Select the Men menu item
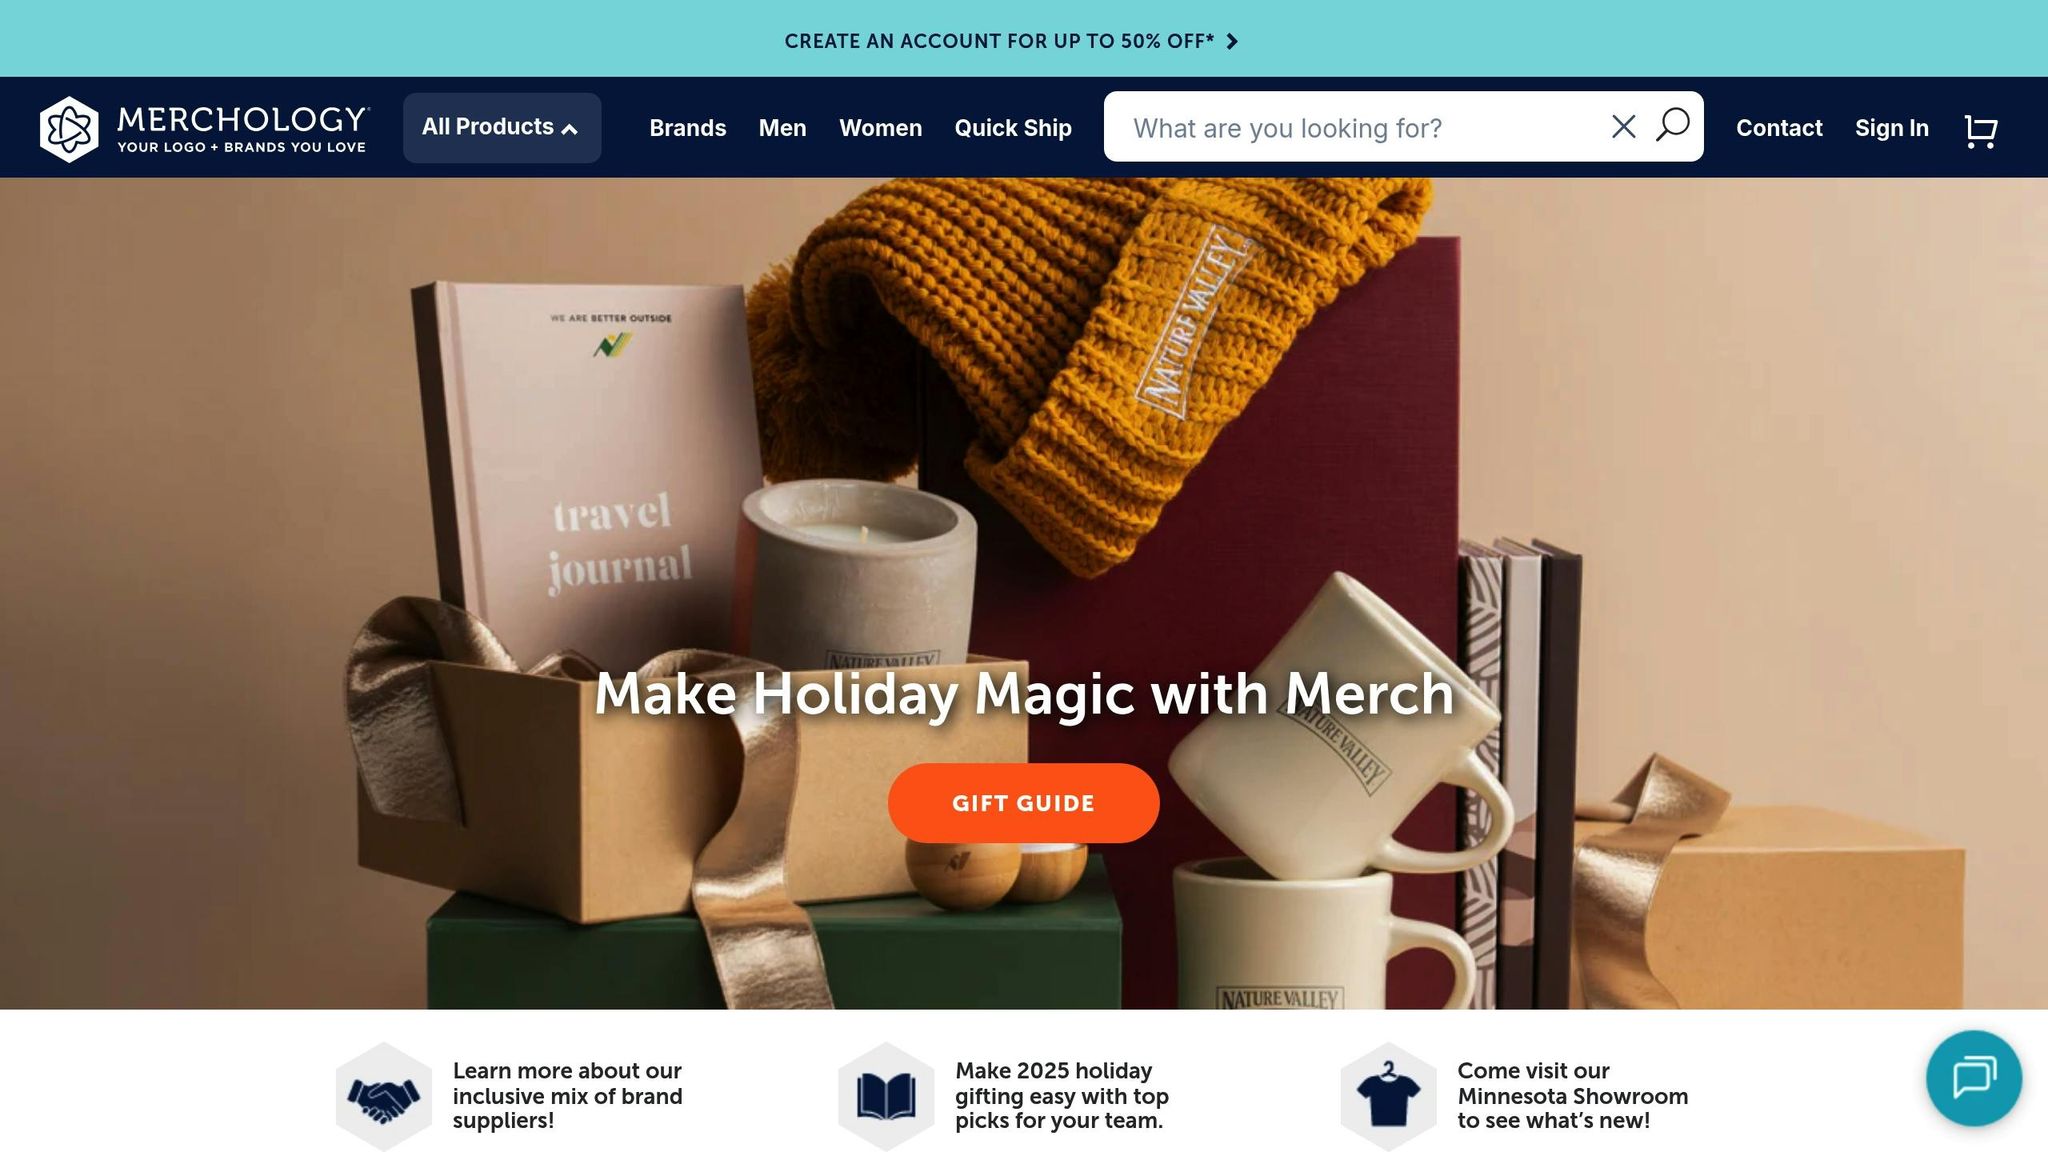This screenshot has height=1152, width=2048. point(782,128)
